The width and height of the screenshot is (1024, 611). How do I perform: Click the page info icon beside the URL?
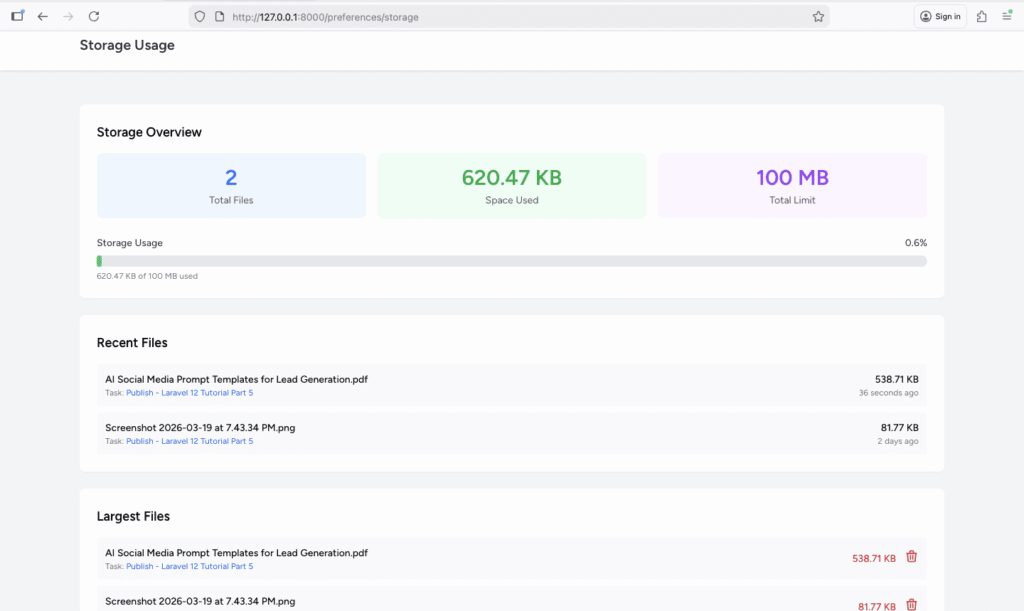(218, 17)
